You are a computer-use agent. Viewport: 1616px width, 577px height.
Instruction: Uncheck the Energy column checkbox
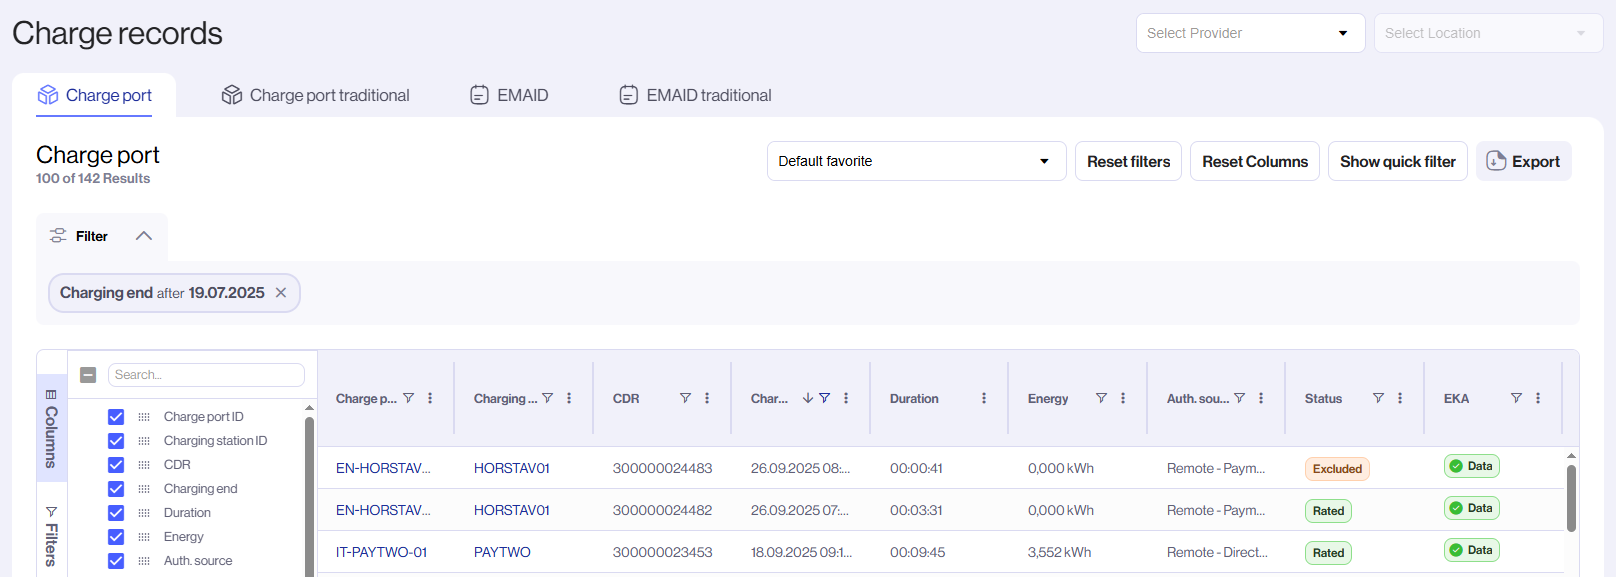pyautogui.click(x=116, y=537)
